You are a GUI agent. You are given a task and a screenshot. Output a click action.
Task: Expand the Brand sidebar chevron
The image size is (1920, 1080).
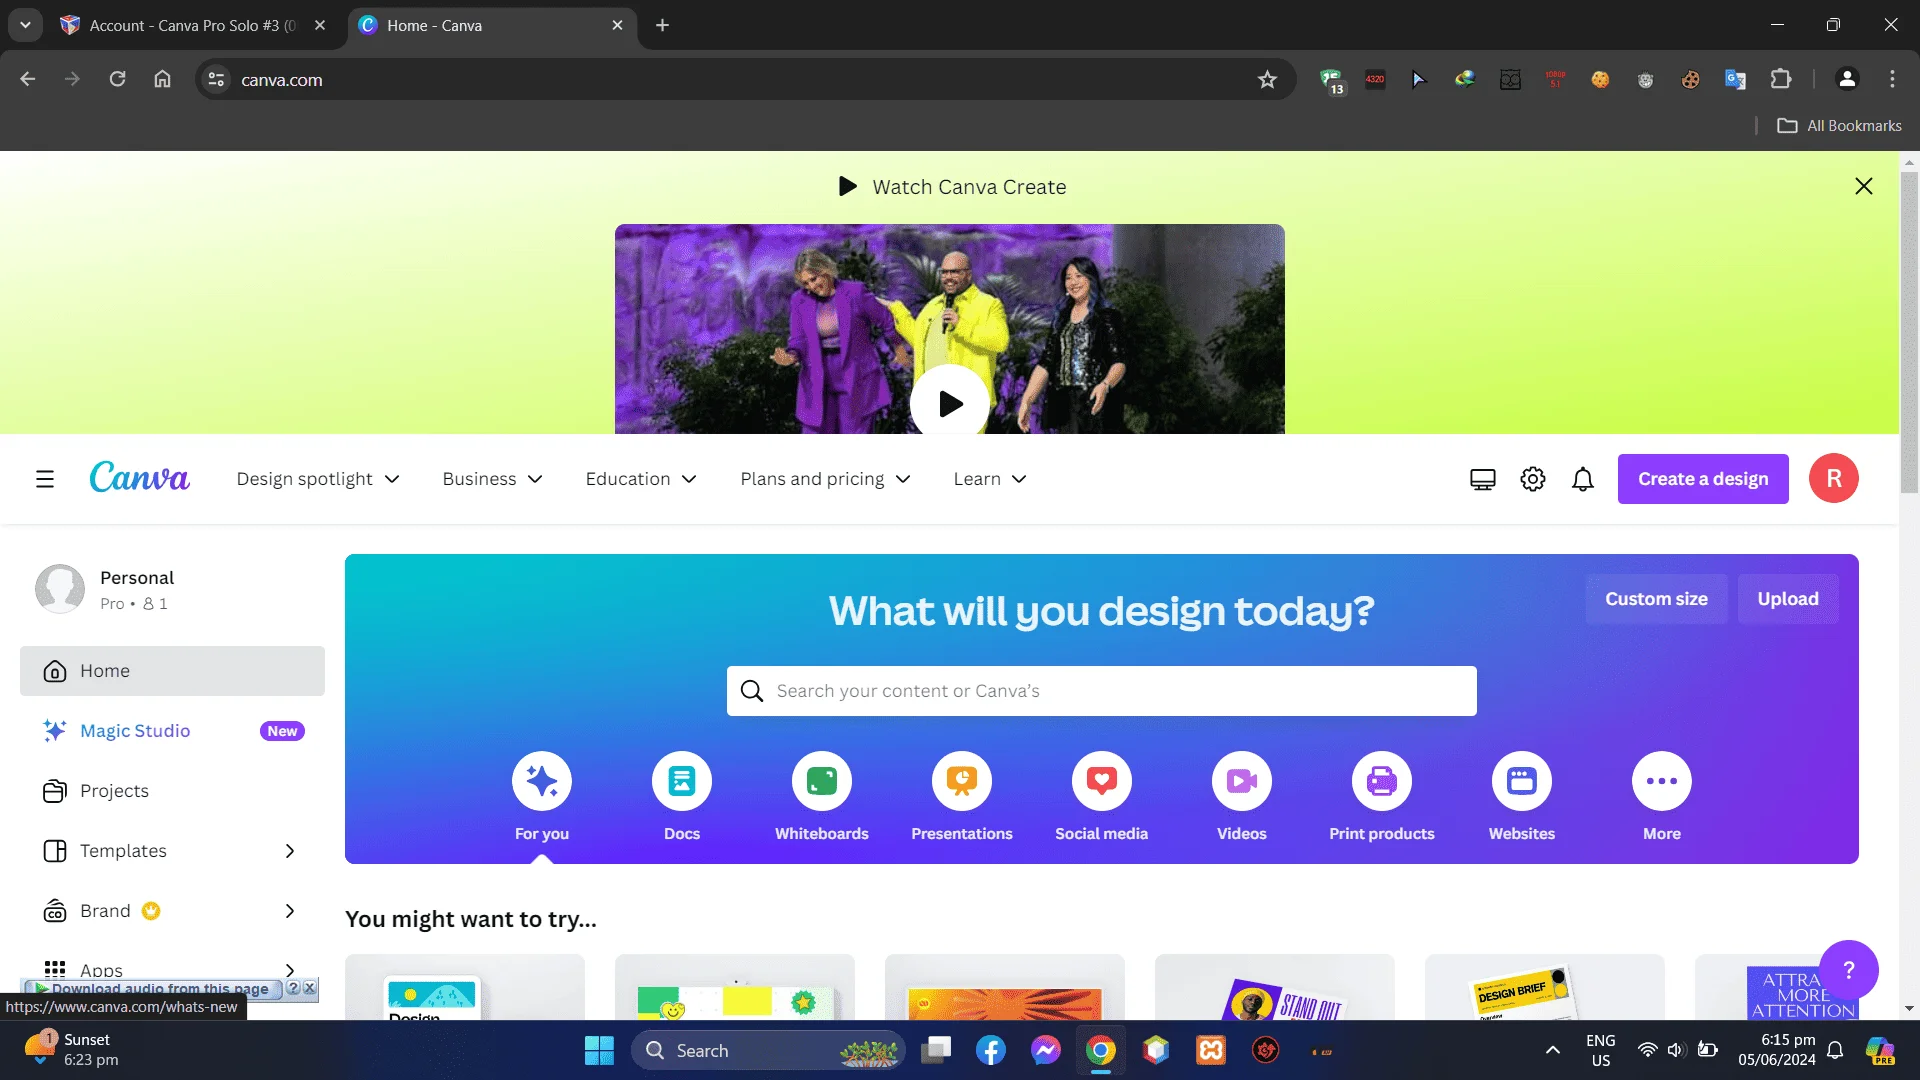[x=290, y=911]
